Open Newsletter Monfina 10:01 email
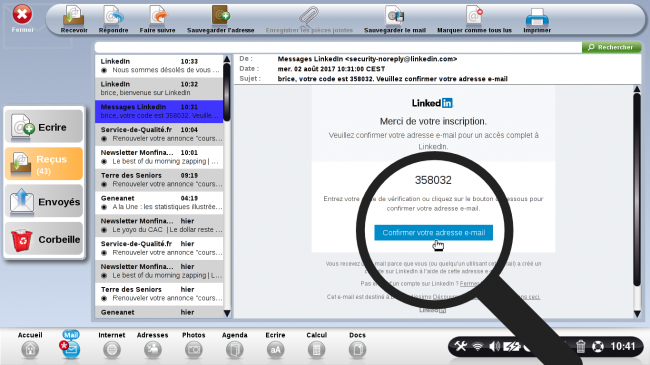Image resolution: width=650 pixels, height=365 pixels. point(159,157)
